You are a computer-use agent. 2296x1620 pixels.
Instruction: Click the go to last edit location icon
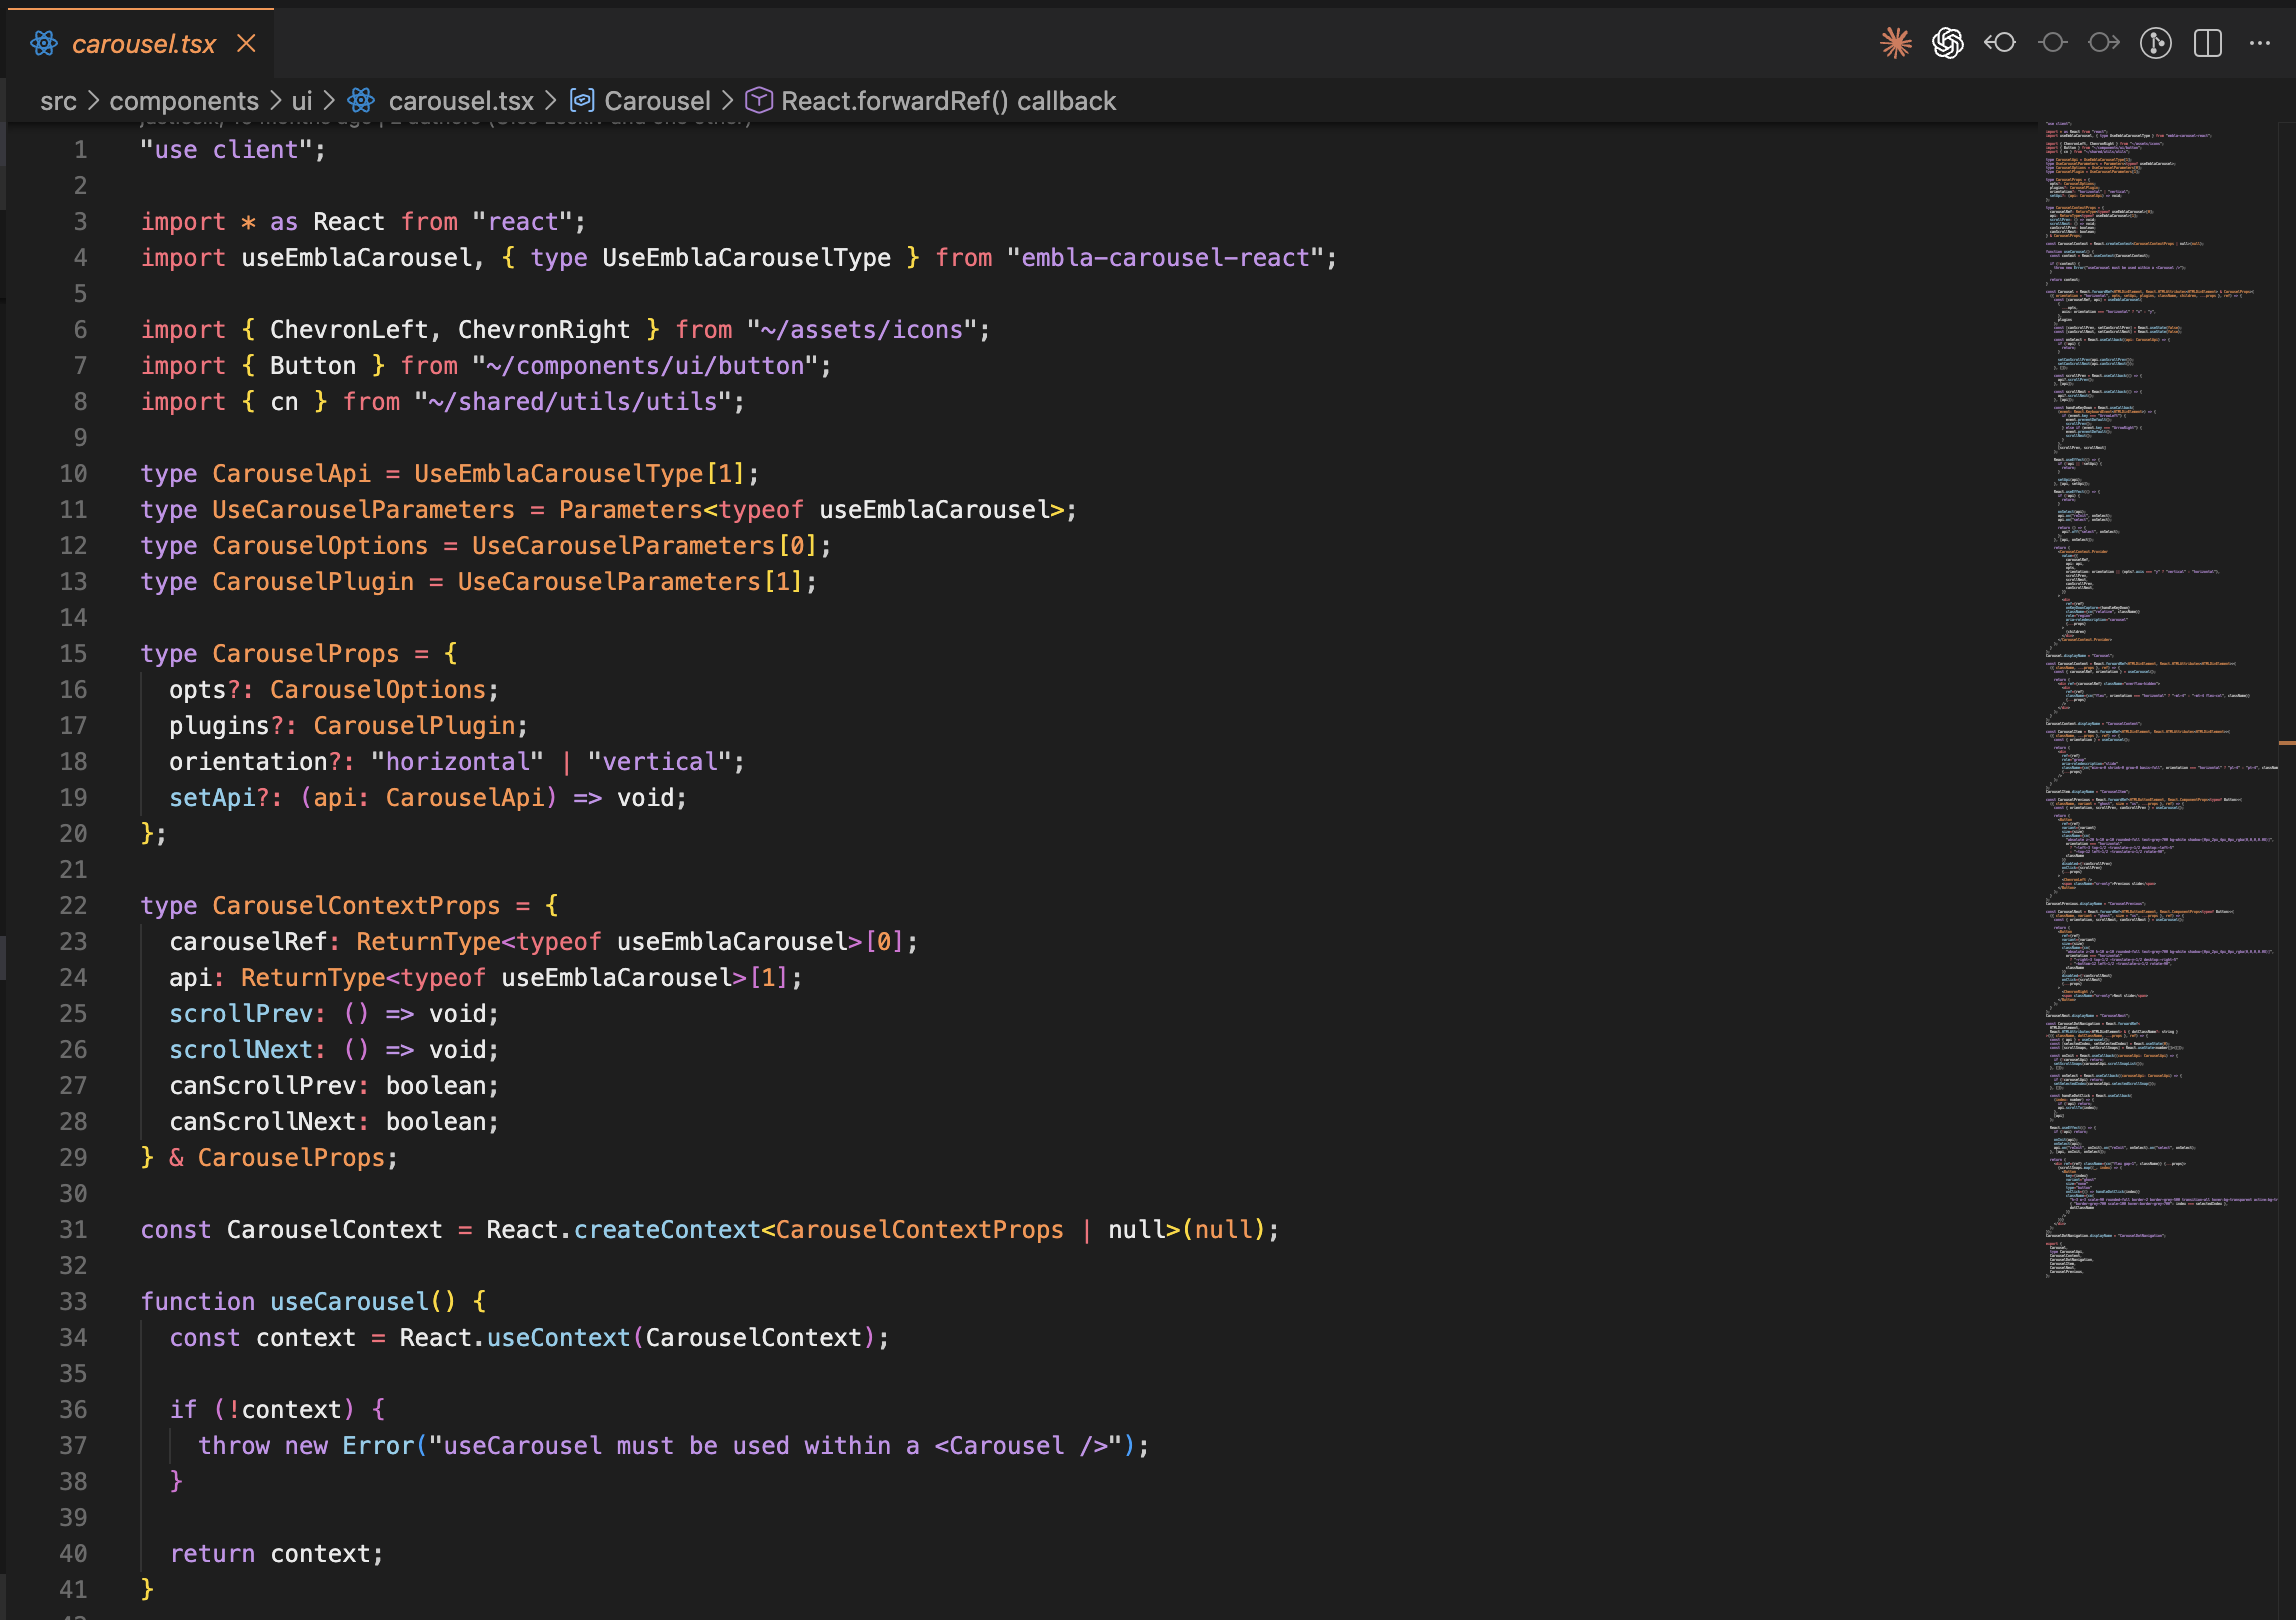2051,43
